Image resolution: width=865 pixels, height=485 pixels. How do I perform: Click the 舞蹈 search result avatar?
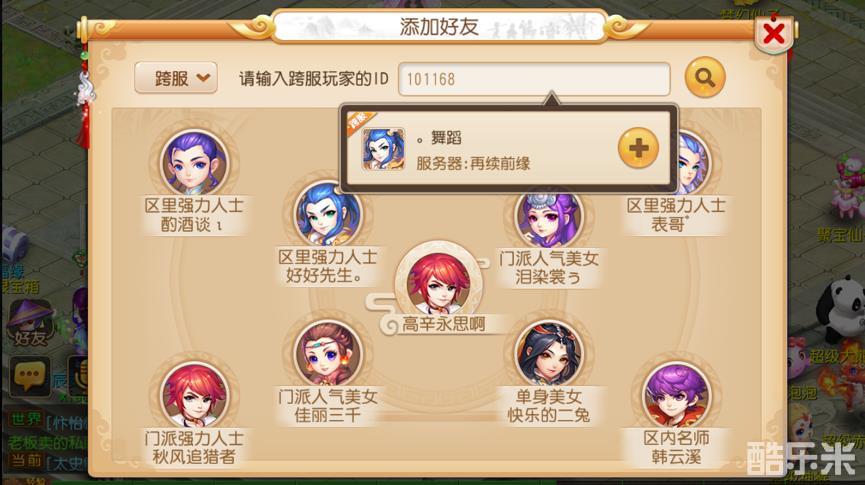(x=383, y=148)
